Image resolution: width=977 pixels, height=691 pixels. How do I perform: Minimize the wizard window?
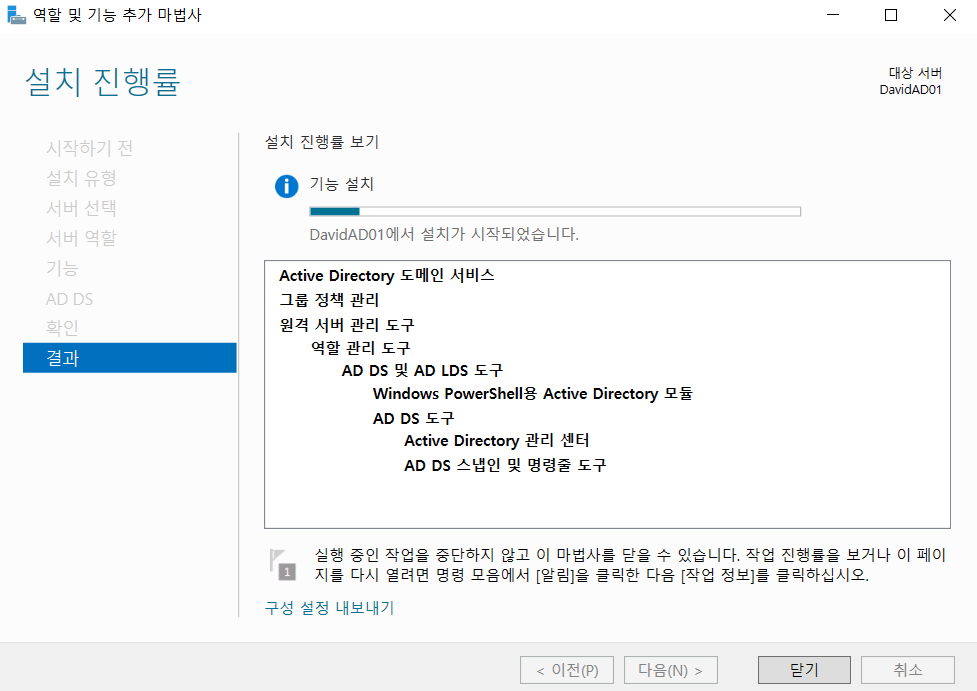[x=833, y=15]
